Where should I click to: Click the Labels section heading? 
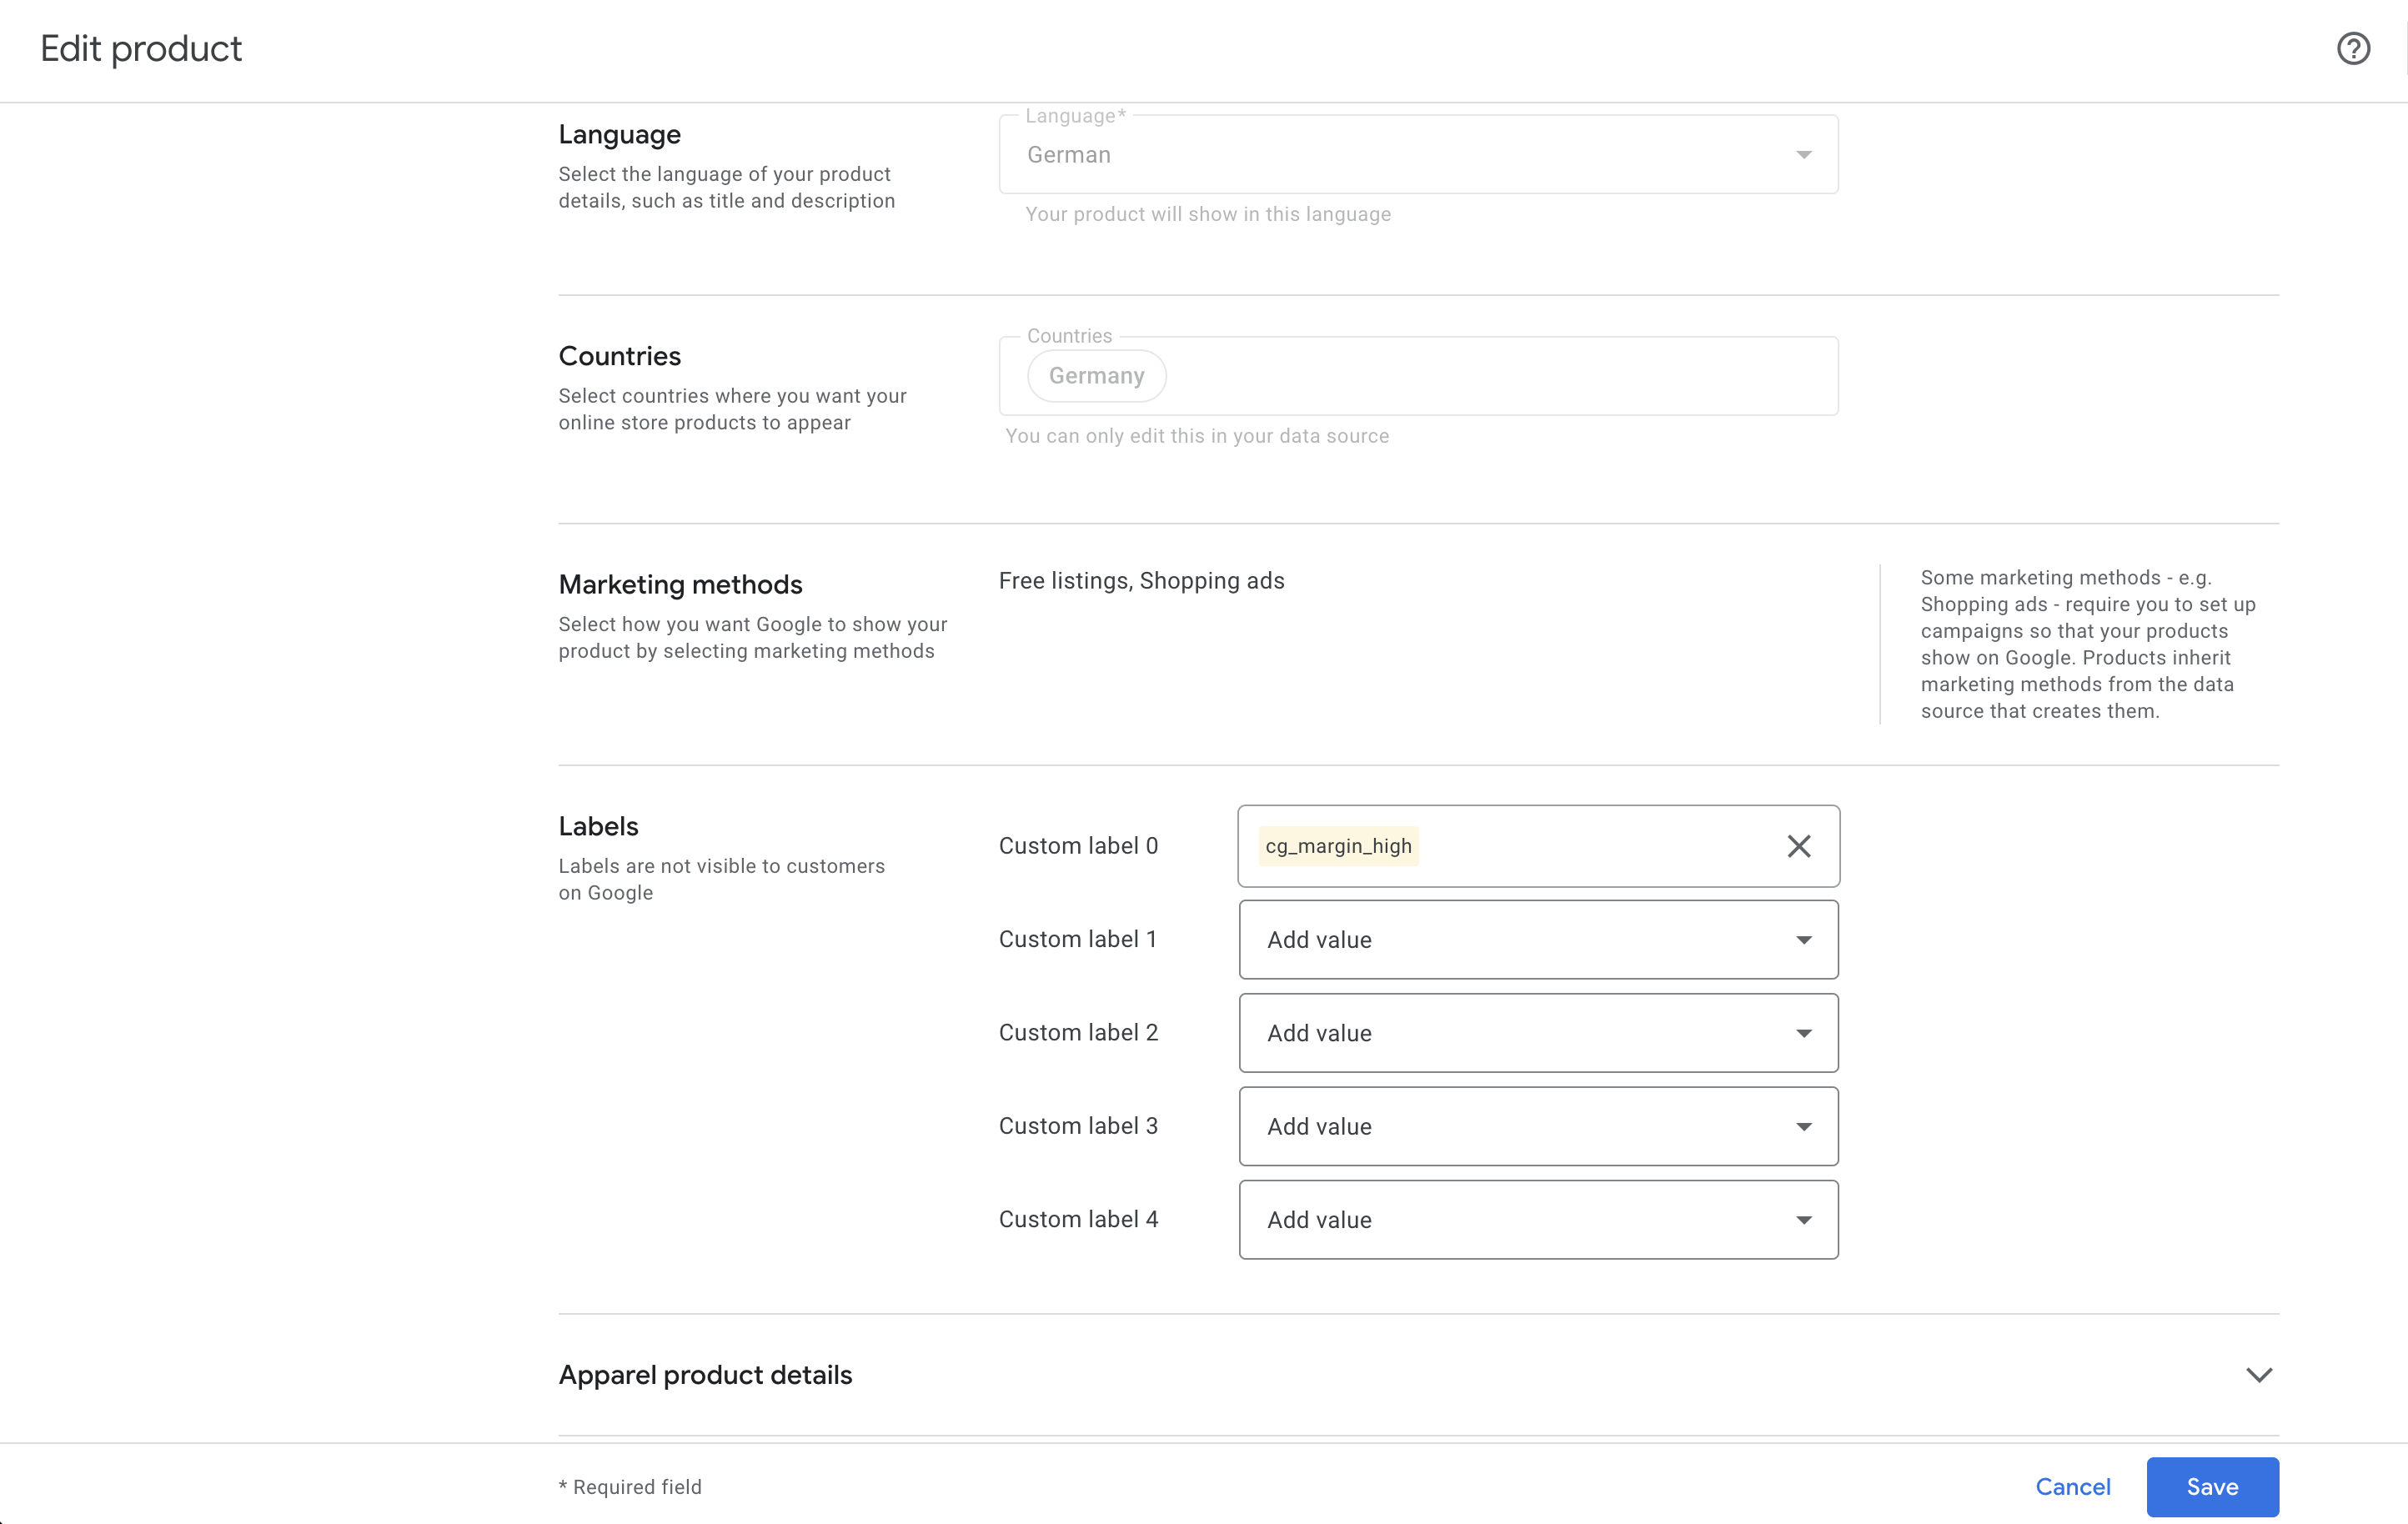(598, 826)
